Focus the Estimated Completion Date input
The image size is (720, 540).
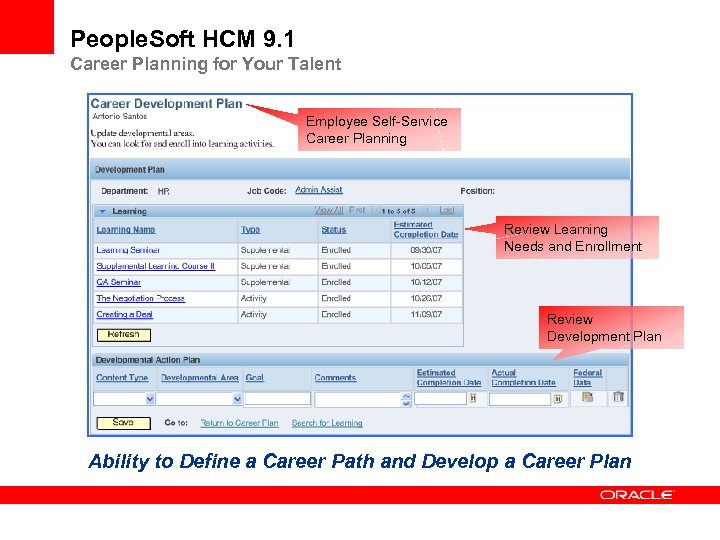coord(440,398)
